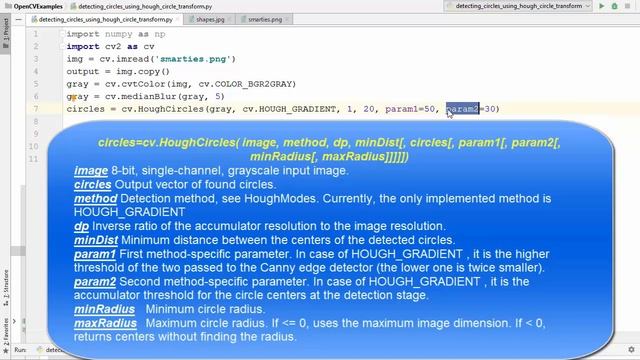This screenshot has height=360, width=640.
Task: Click line number 8 in the gutter
Action: click(36, 121)
